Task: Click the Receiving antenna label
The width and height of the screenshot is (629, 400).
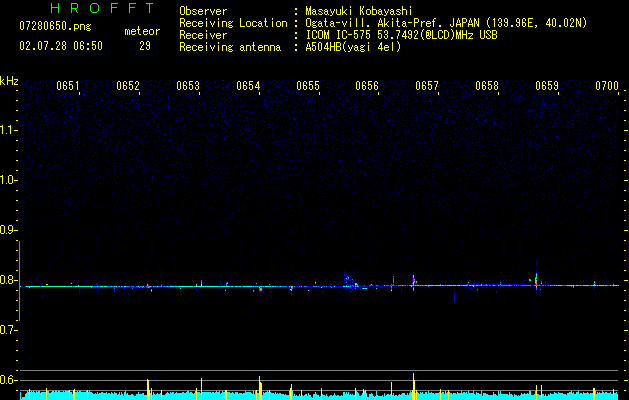Action: click(230, 47)
